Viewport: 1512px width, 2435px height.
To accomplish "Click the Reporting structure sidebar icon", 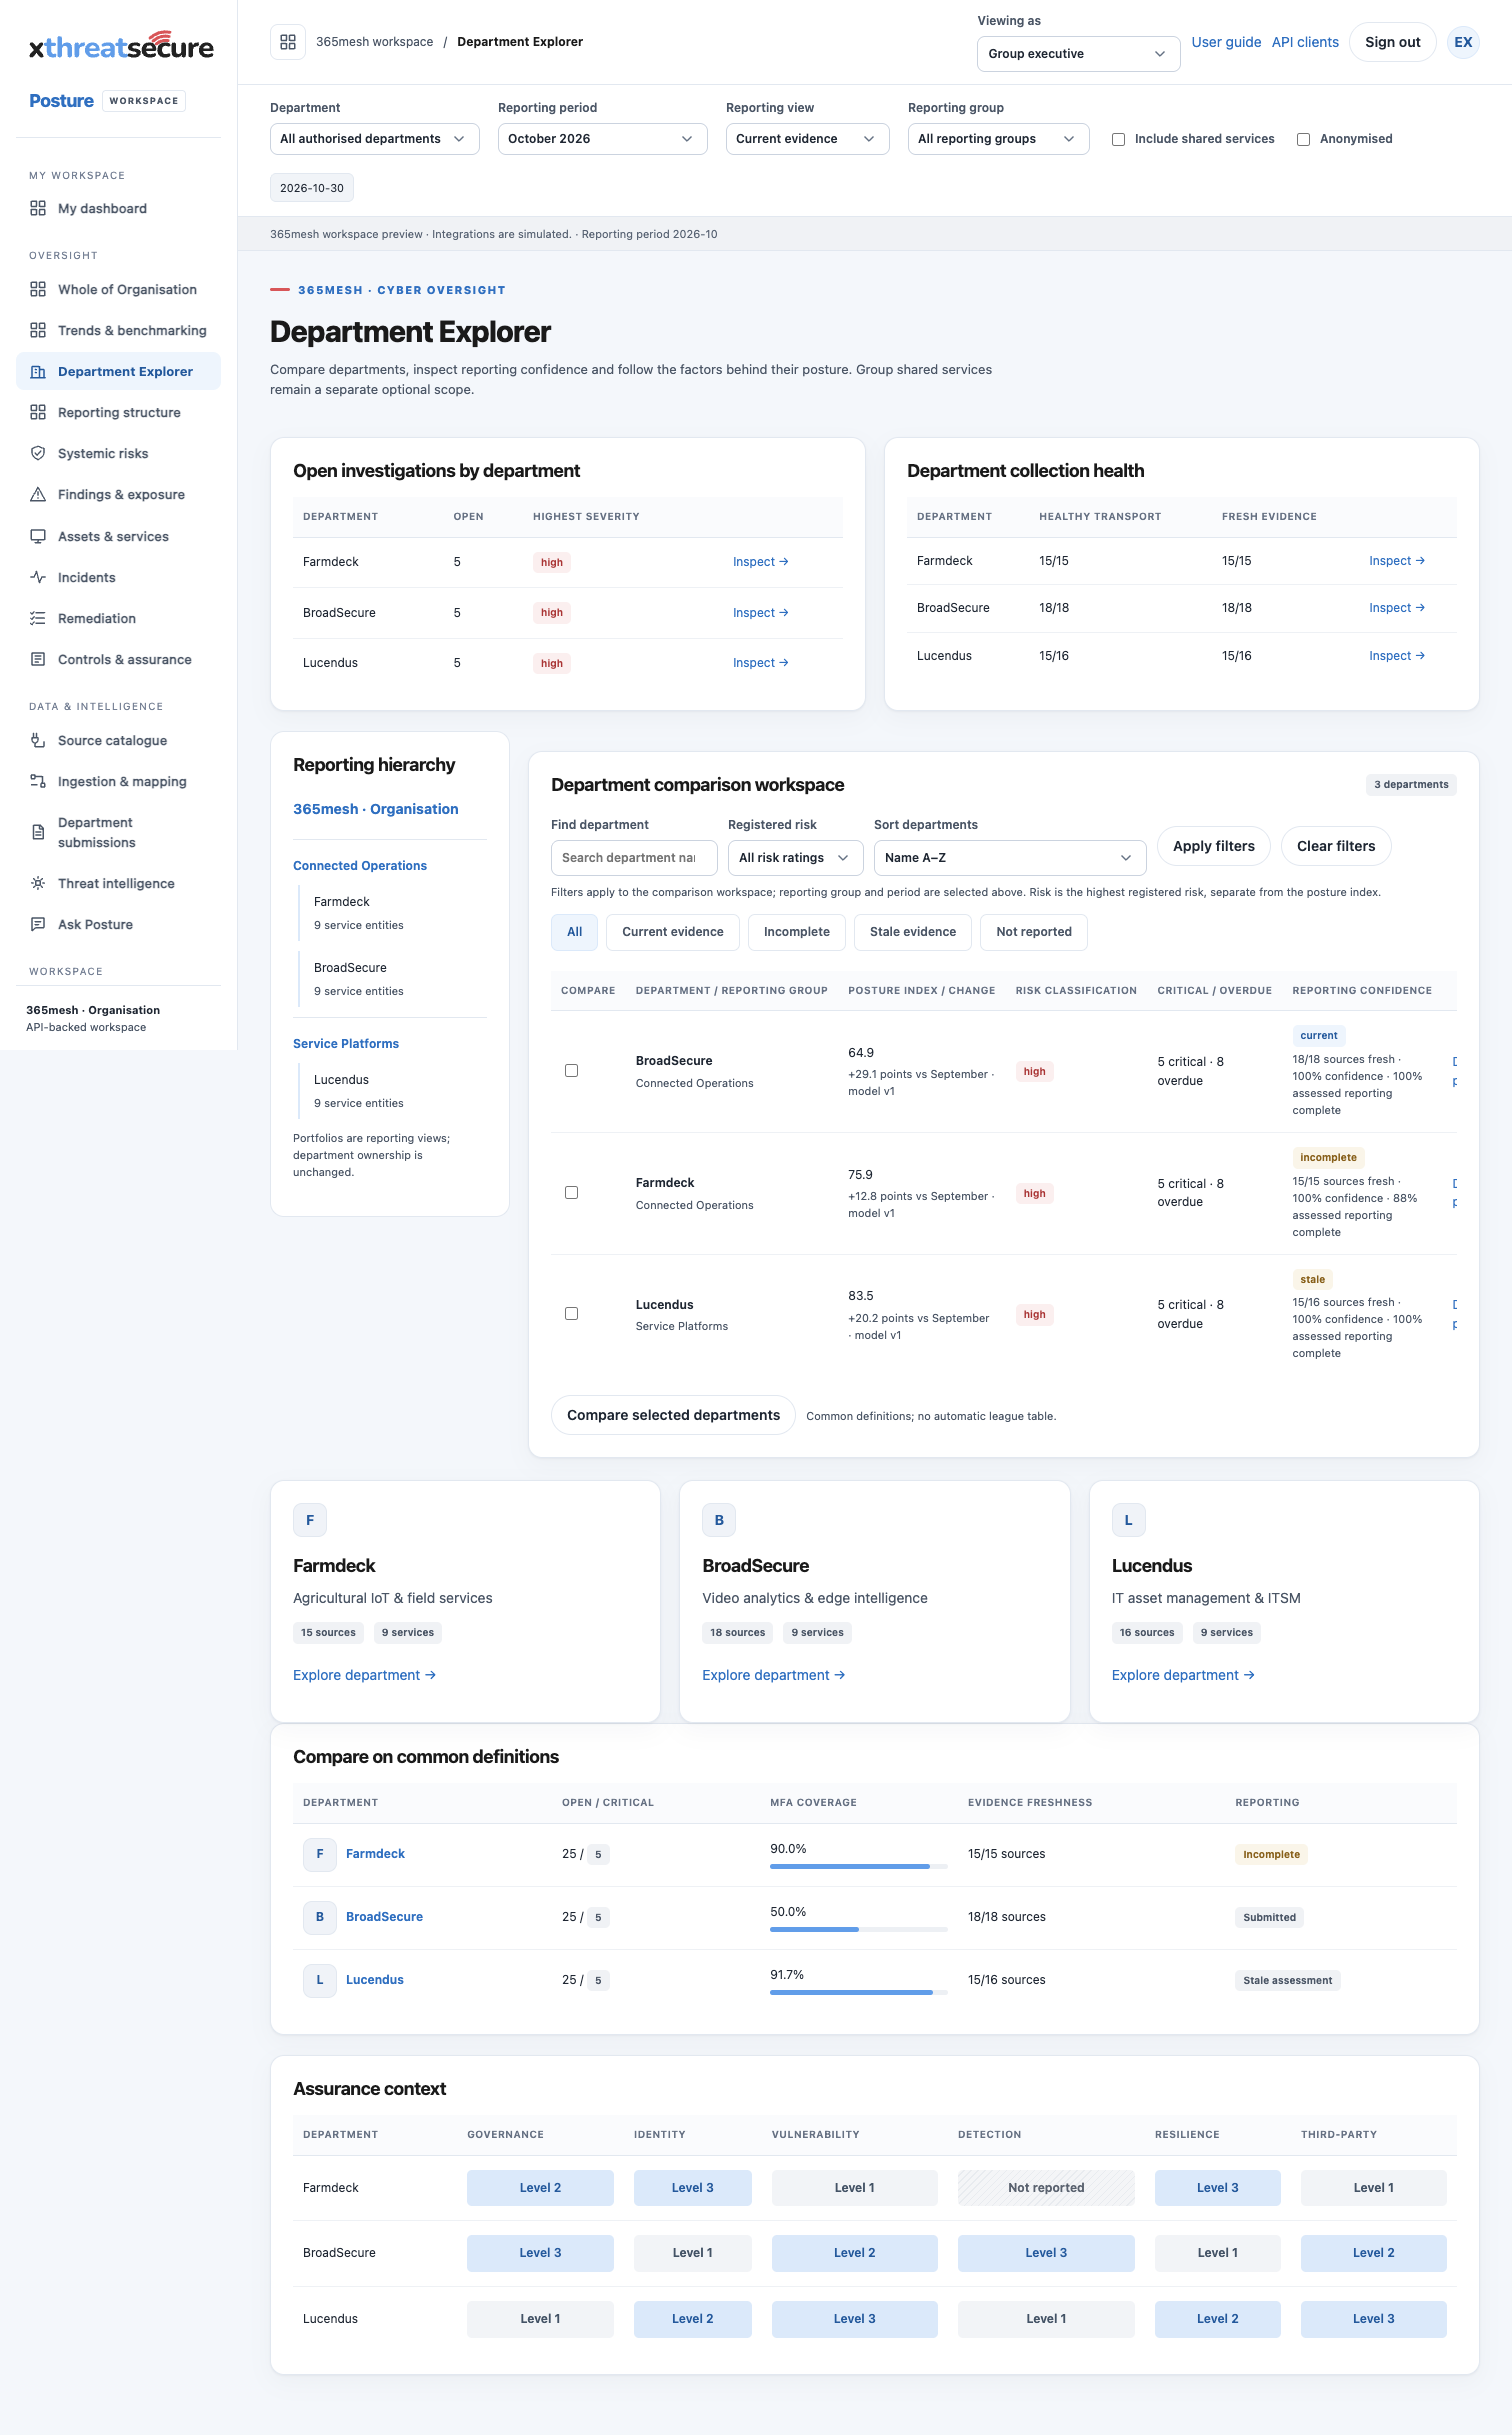I will 38,412.
